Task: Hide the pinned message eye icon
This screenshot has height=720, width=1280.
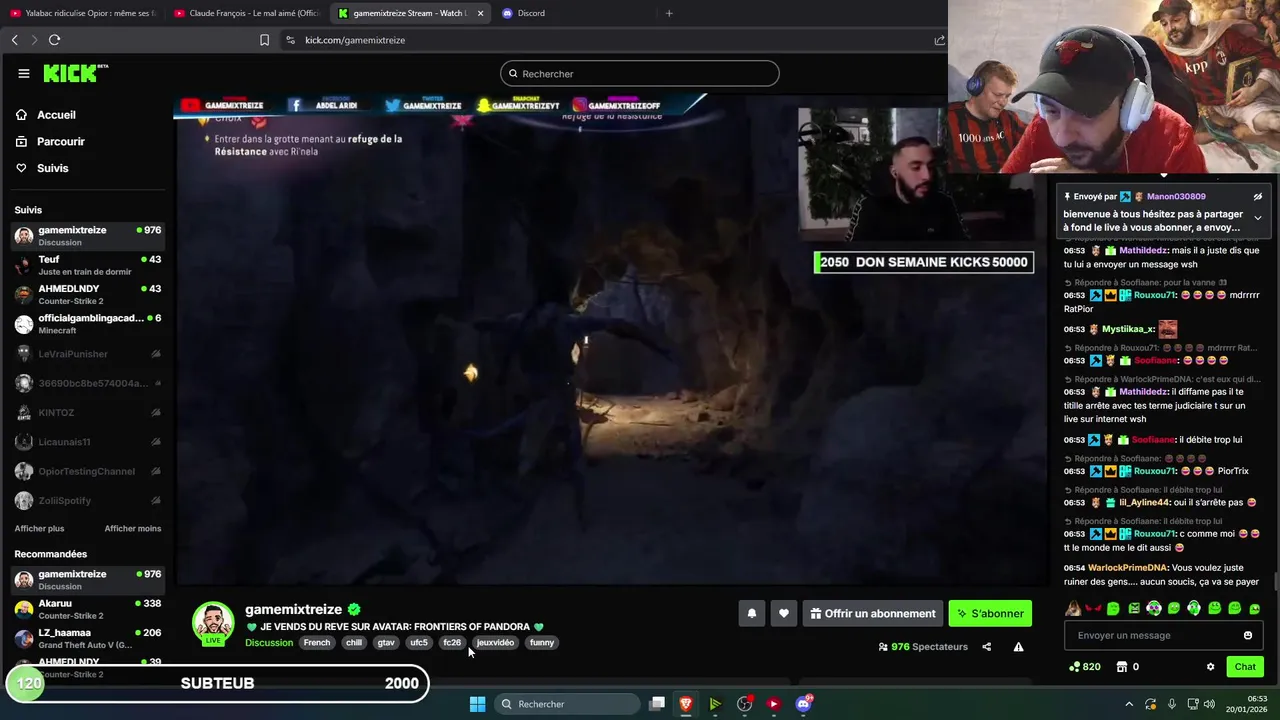Action: tap(1257, 197)
